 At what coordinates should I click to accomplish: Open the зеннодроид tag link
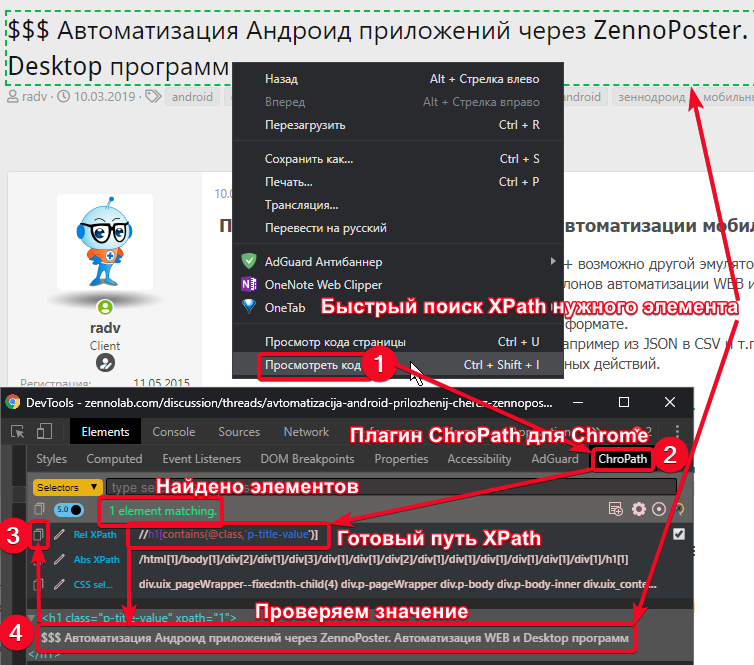pos(652,97)
